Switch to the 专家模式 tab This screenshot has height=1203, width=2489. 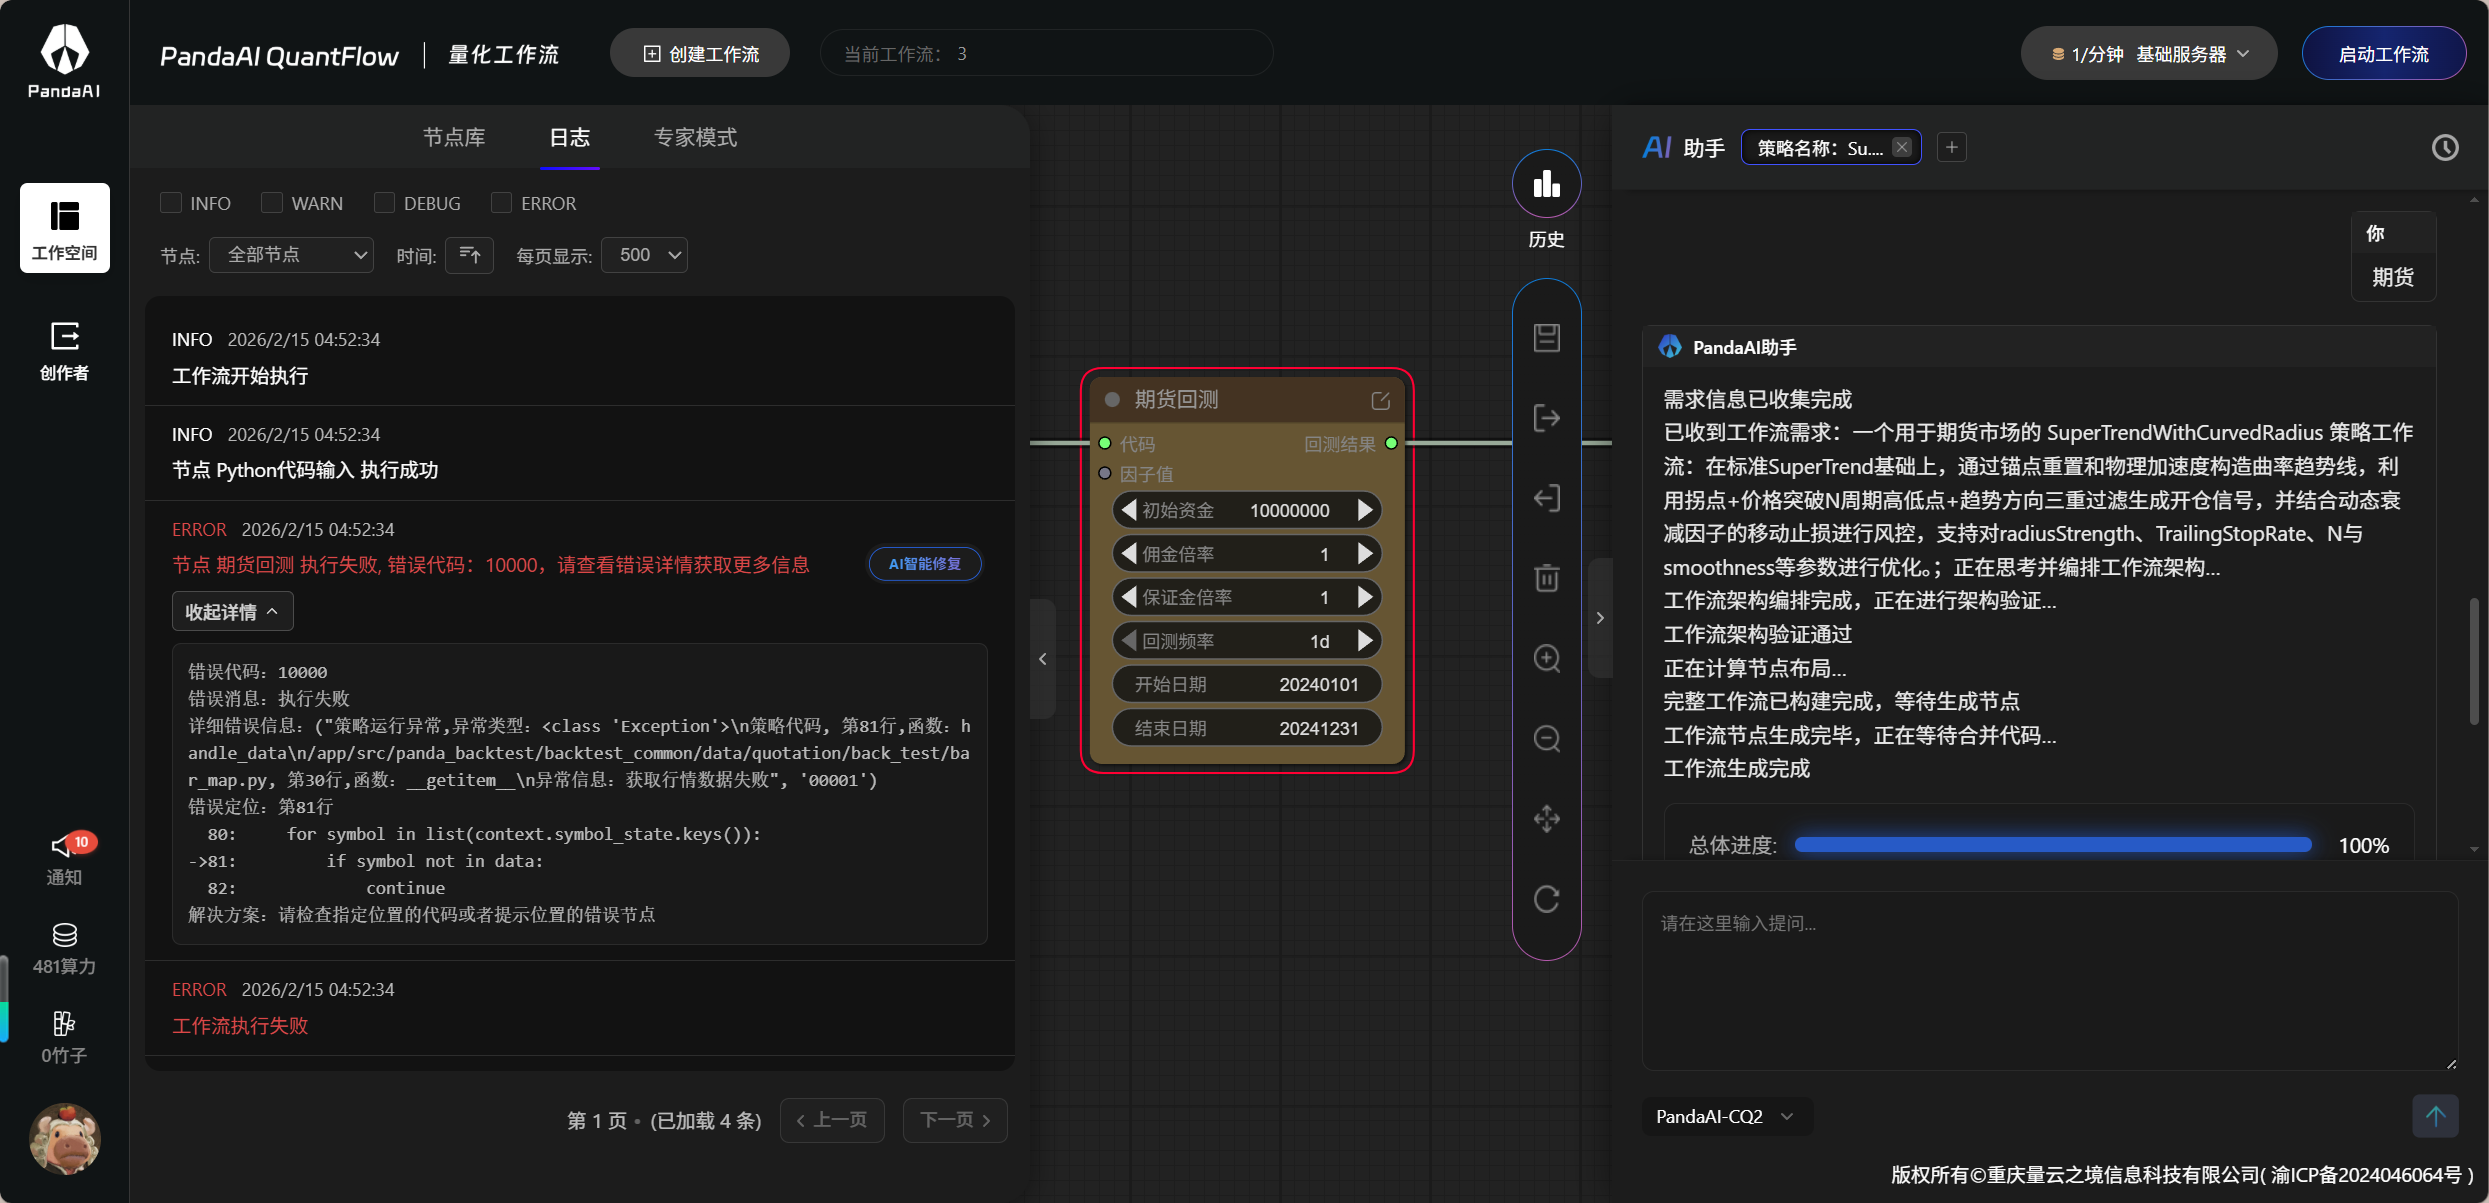(x=696, y=138)
